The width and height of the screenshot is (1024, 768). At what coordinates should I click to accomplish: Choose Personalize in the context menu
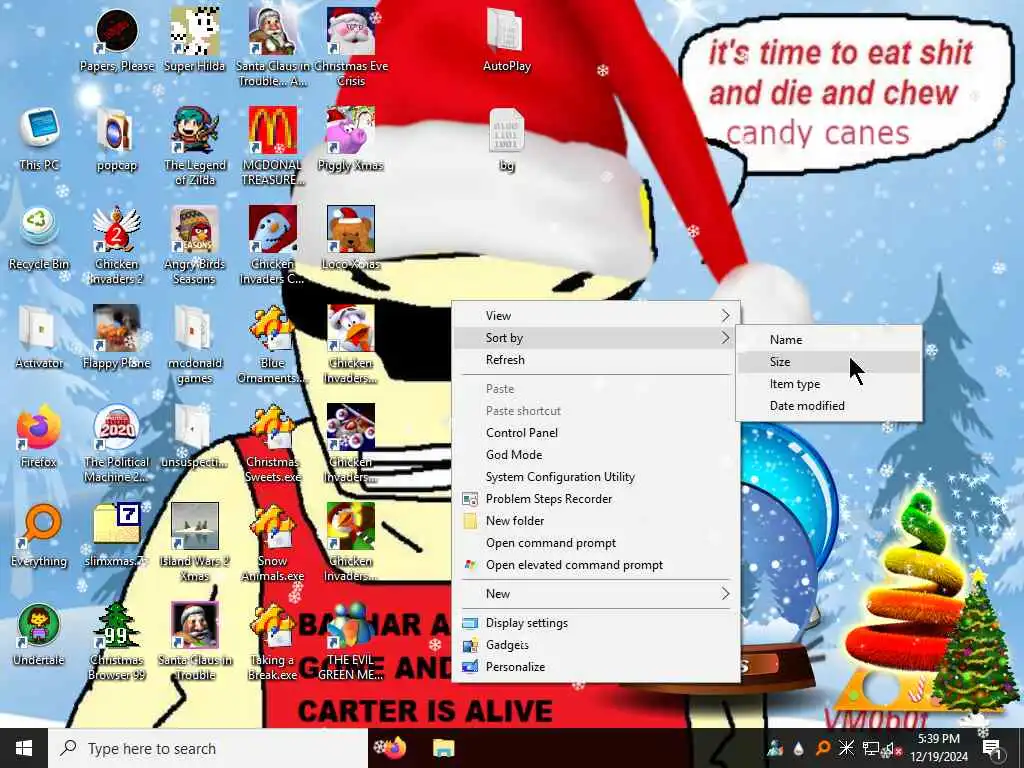coord(596,667)
